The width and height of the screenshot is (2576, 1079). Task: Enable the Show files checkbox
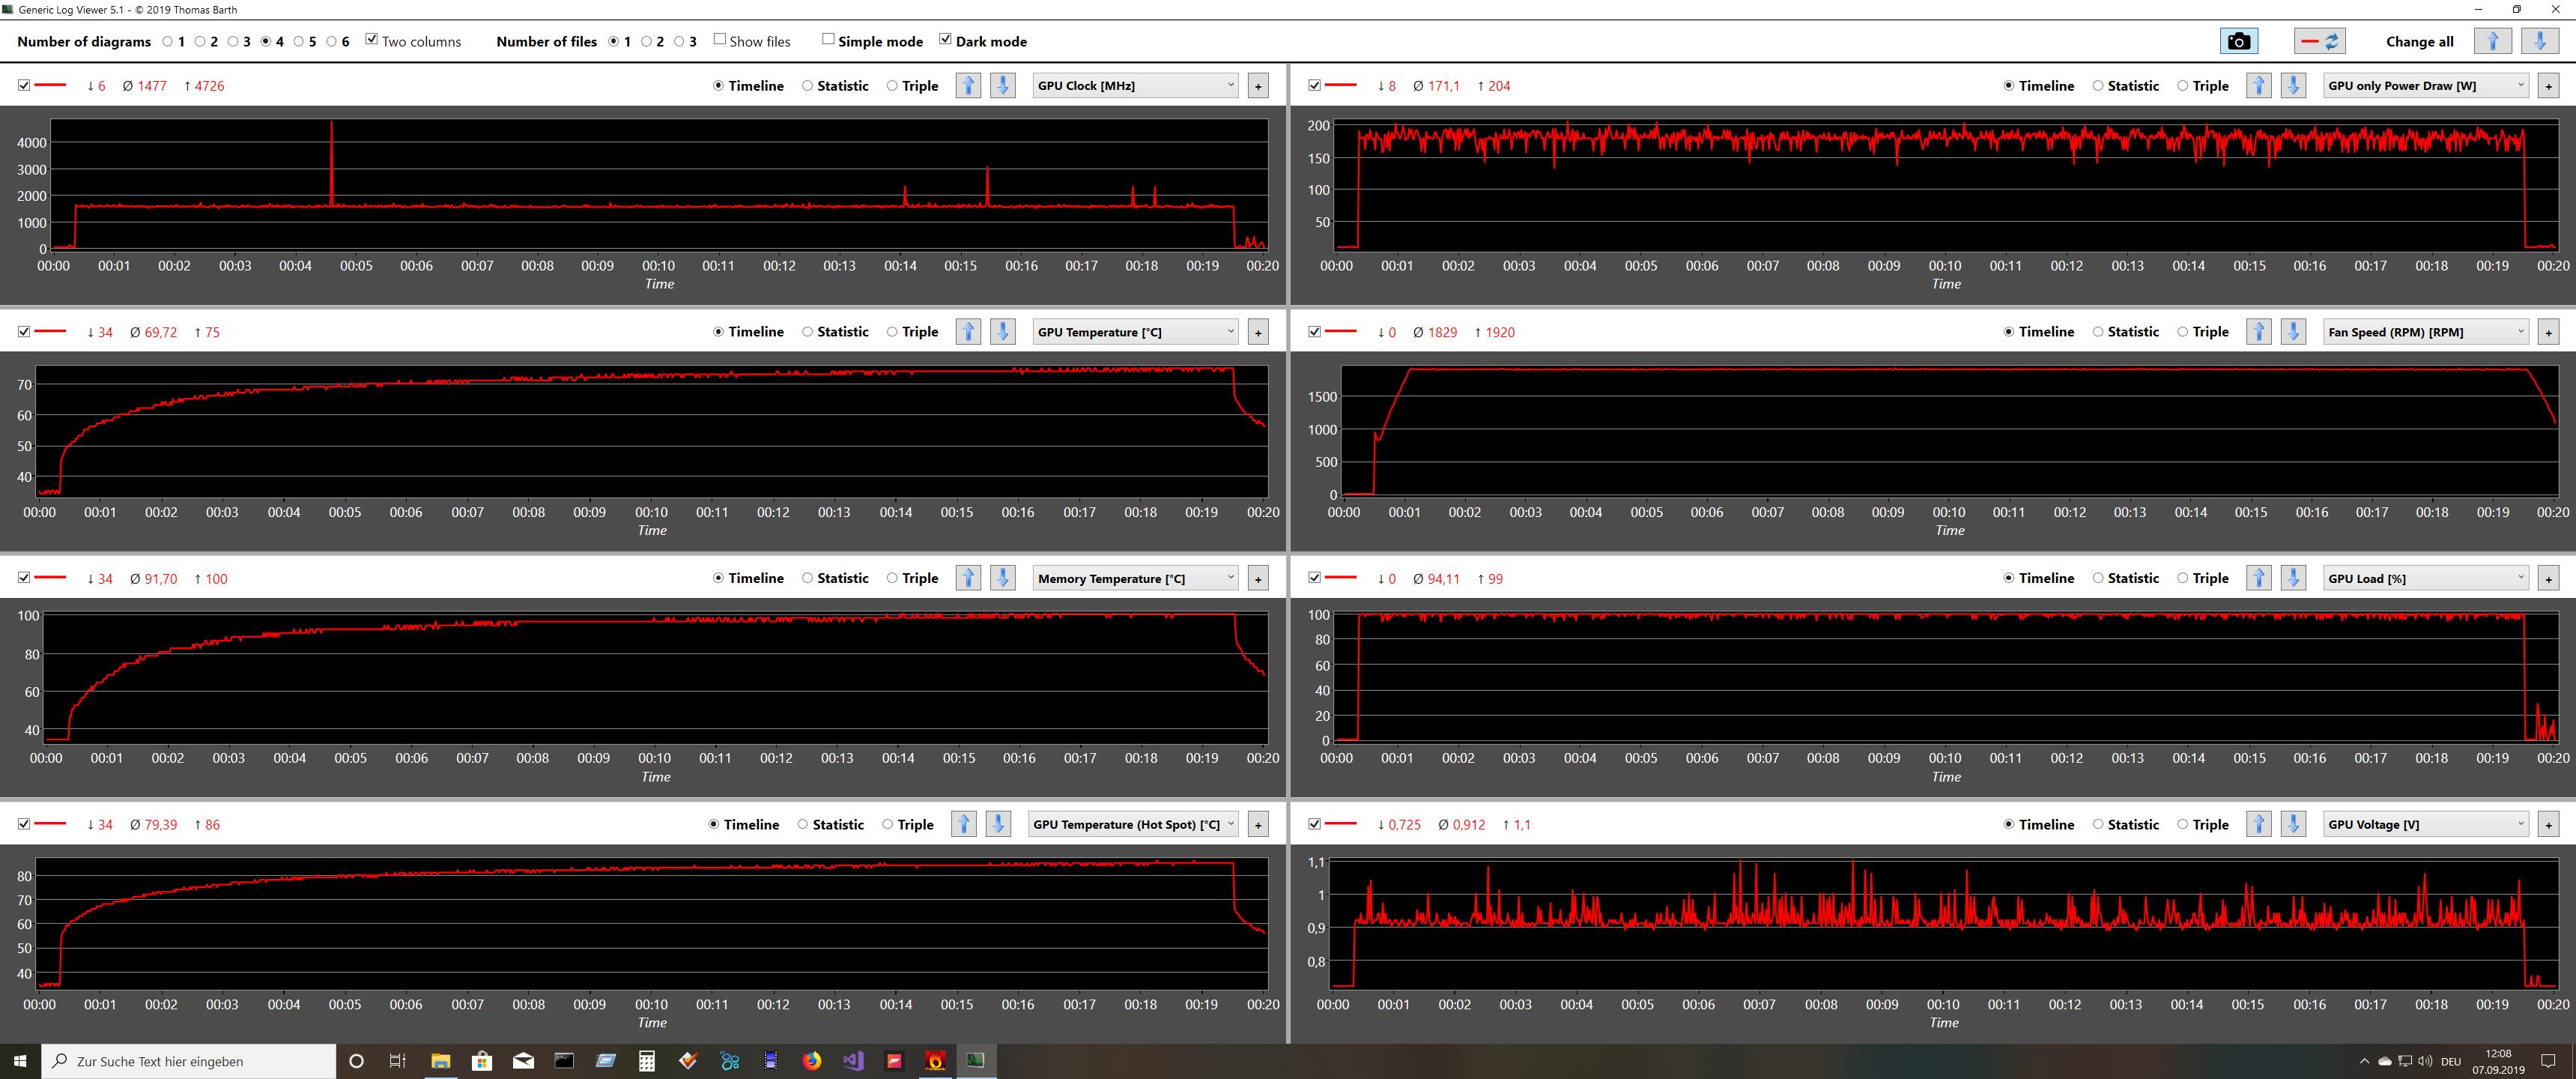click(x=719, y=40)
